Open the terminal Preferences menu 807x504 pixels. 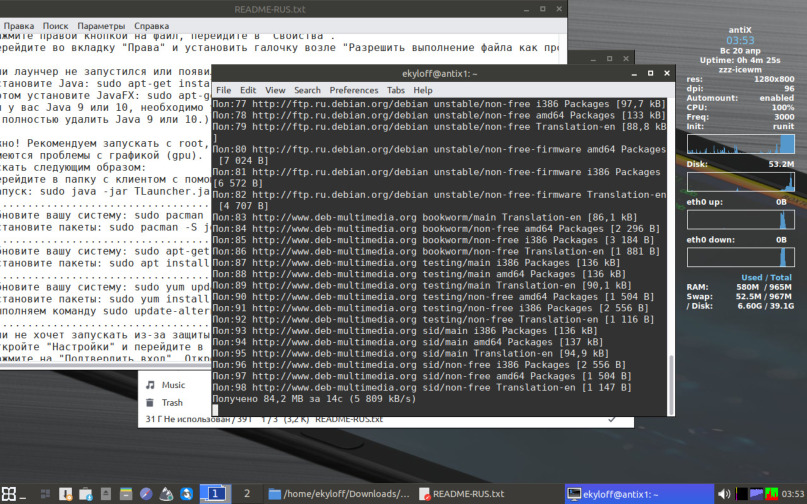click(354, 90)
